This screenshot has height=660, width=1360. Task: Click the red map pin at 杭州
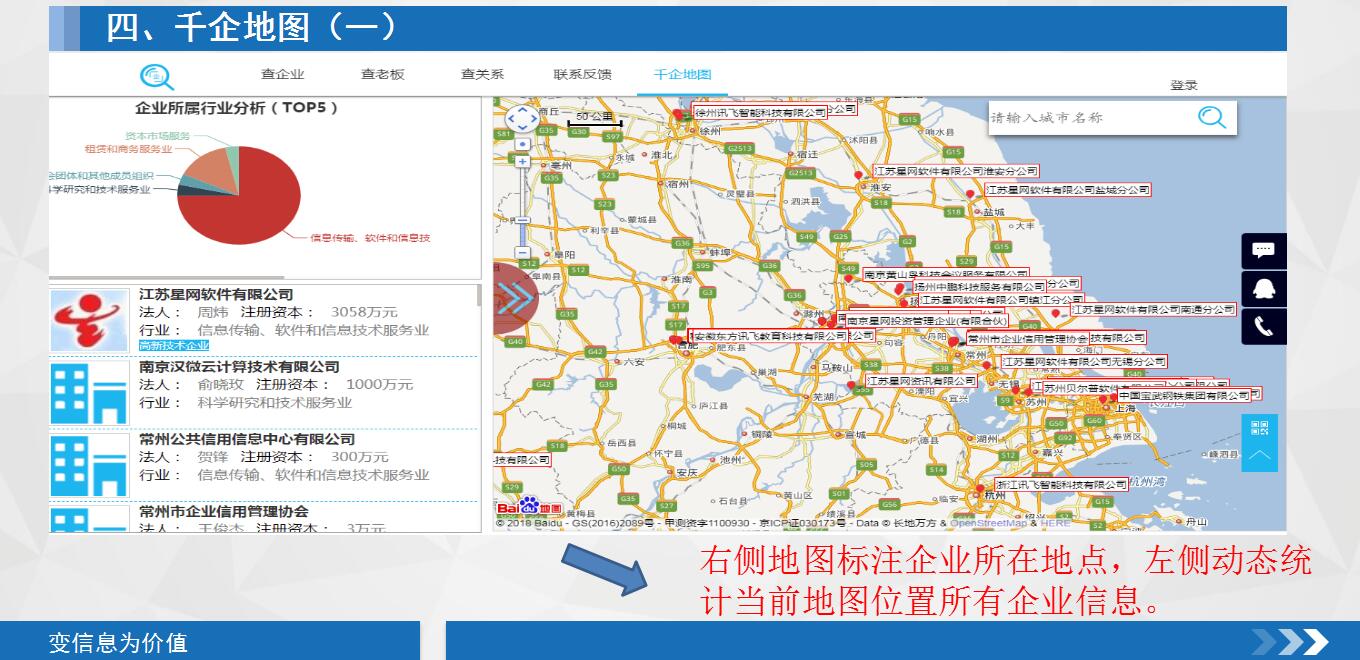click(x=979, y=490)
